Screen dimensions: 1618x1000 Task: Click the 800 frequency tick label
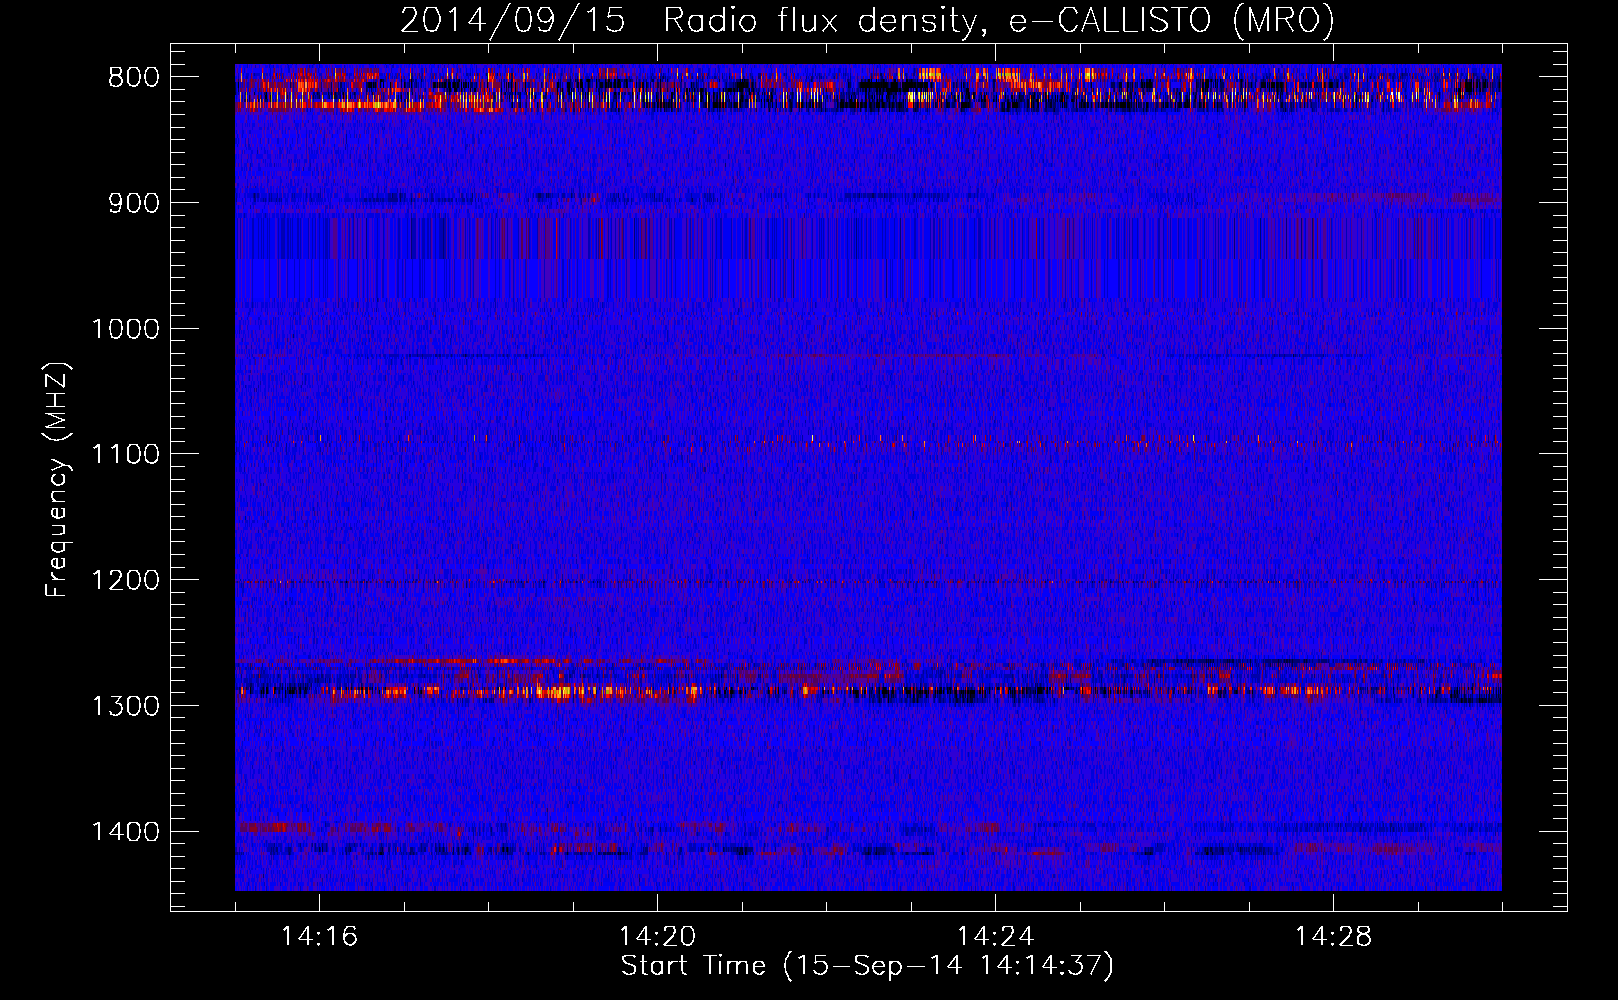(134, 78)
